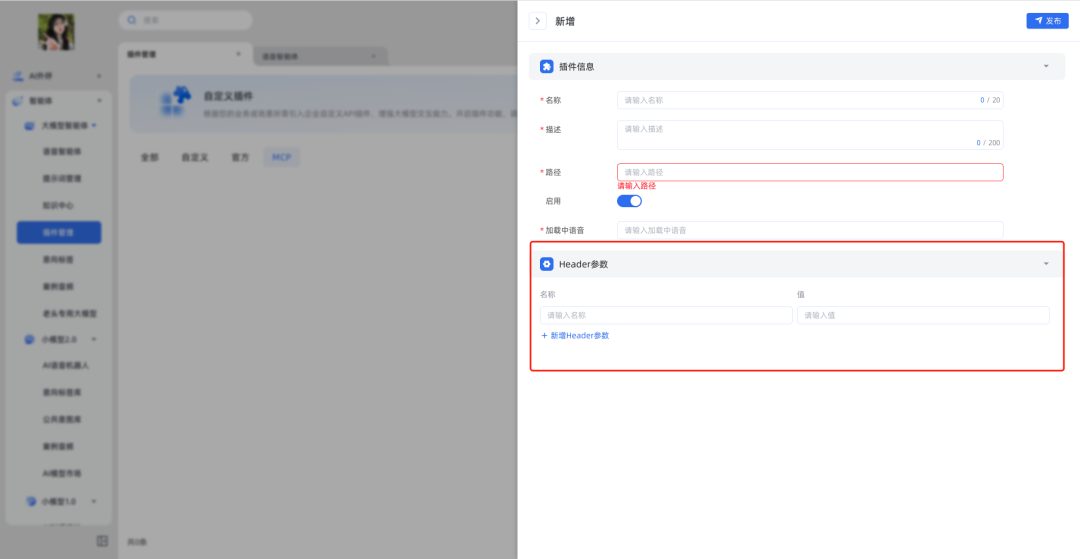Viewport: 1080px width, 559px height.
Task: Collapse the 新增 side panel with the arrow
Action: pyautogui.click(x=538, y=21)
